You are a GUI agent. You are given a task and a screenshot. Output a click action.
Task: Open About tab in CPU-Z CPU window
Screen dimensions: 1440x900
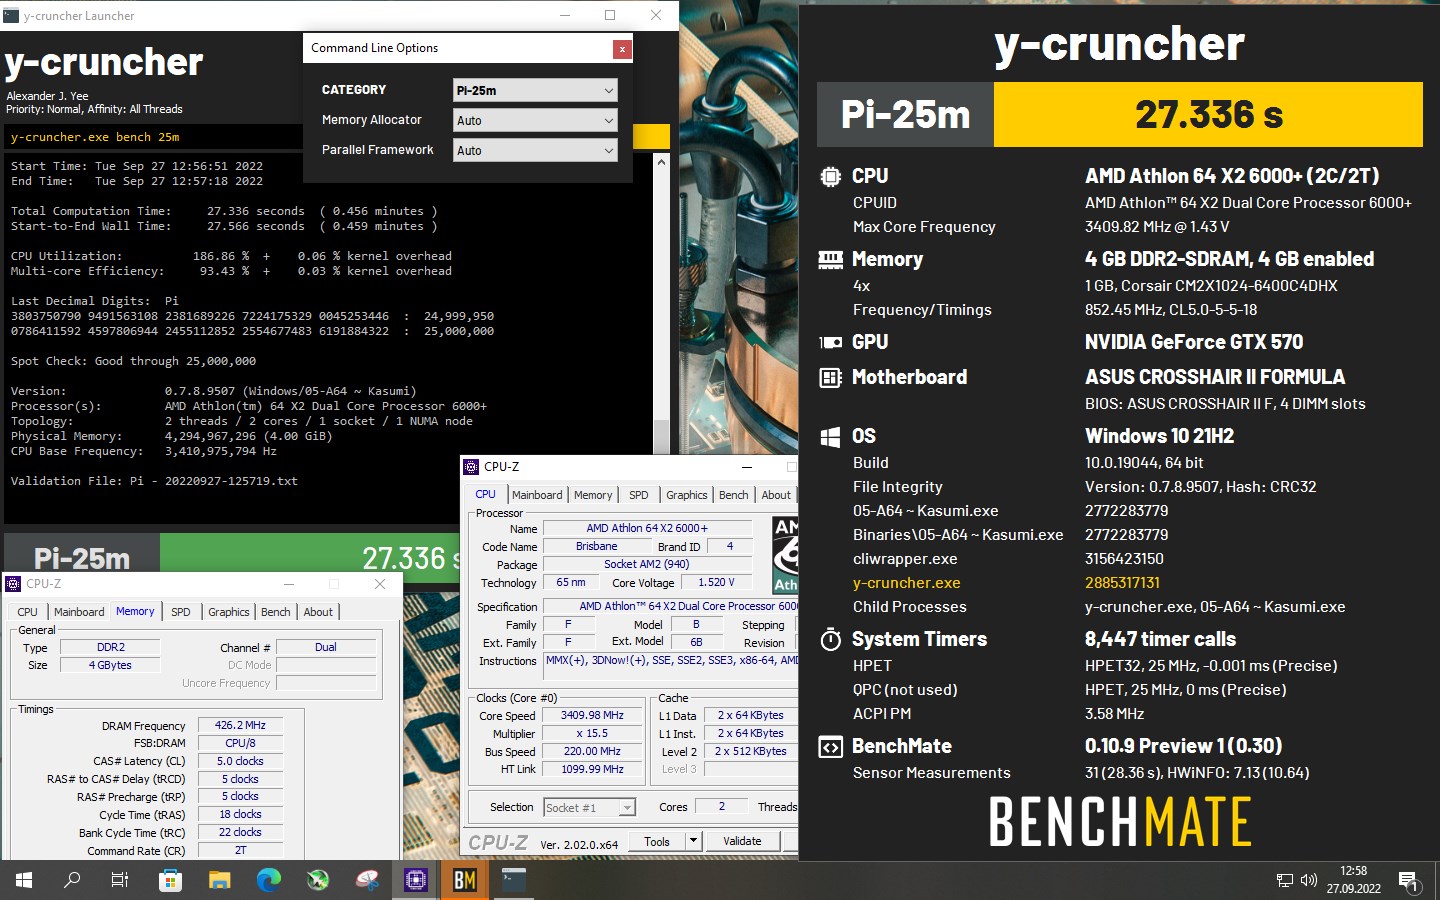[x=776, y=495]
